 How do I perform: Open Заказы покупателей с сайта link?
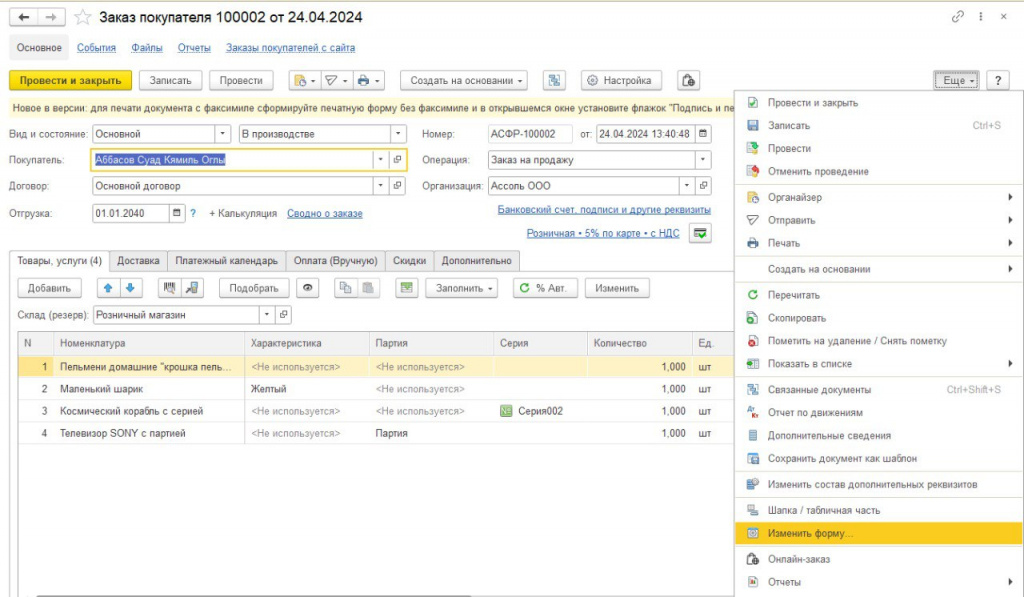pos(291,48)
